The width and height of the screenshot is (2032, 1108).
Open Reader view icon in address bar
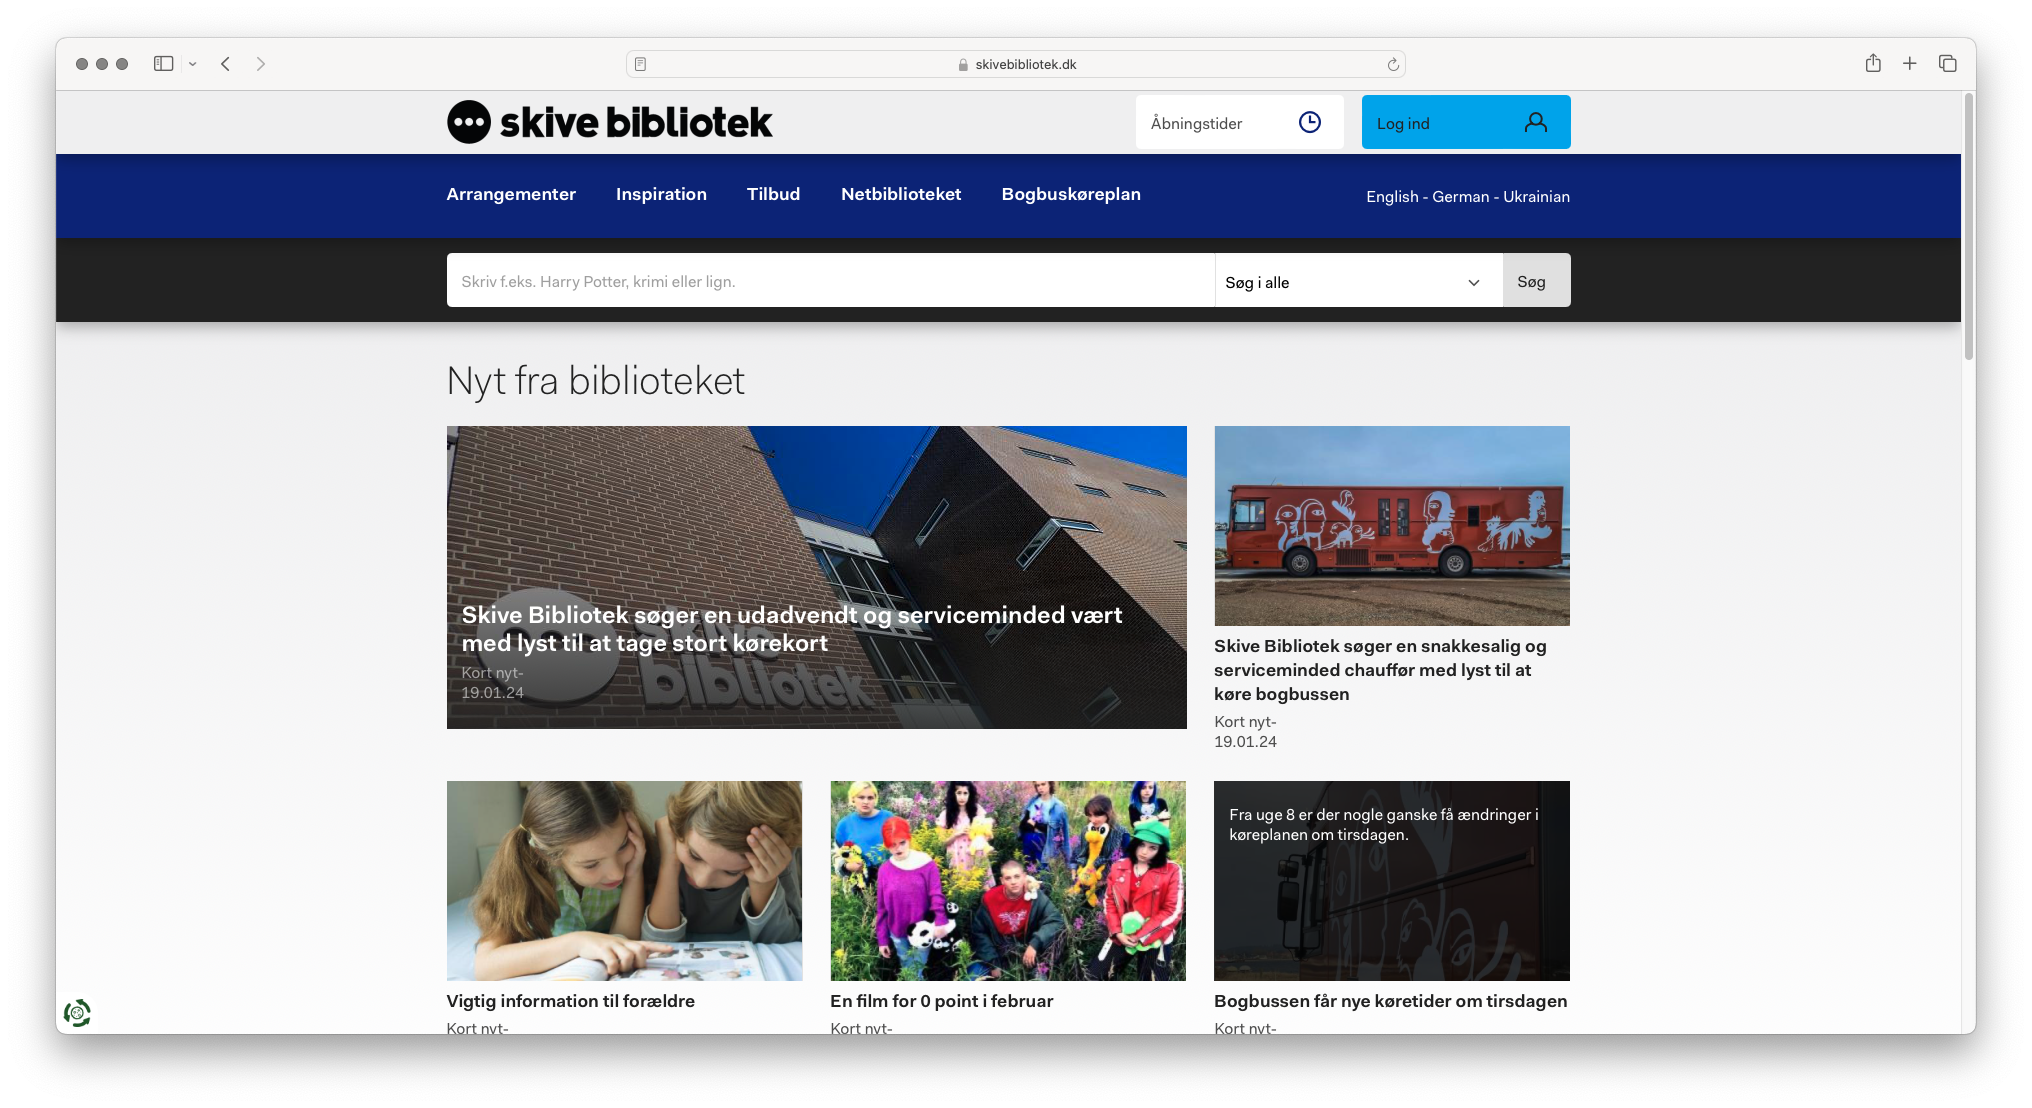[x=641, y=64]
